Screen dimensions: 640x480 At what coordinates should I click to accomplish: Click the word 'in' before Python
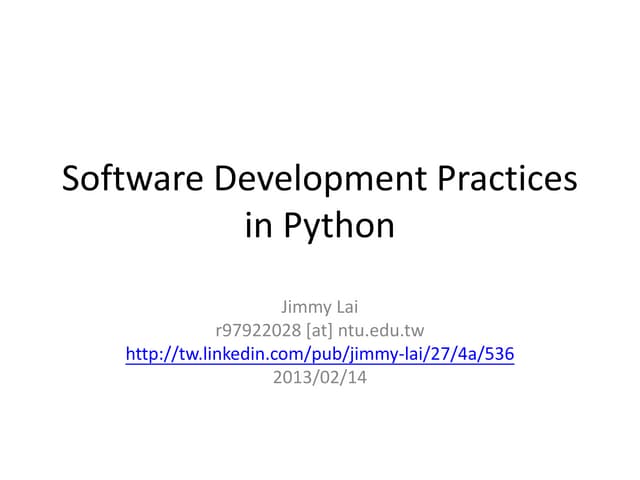tap(258, 225)
